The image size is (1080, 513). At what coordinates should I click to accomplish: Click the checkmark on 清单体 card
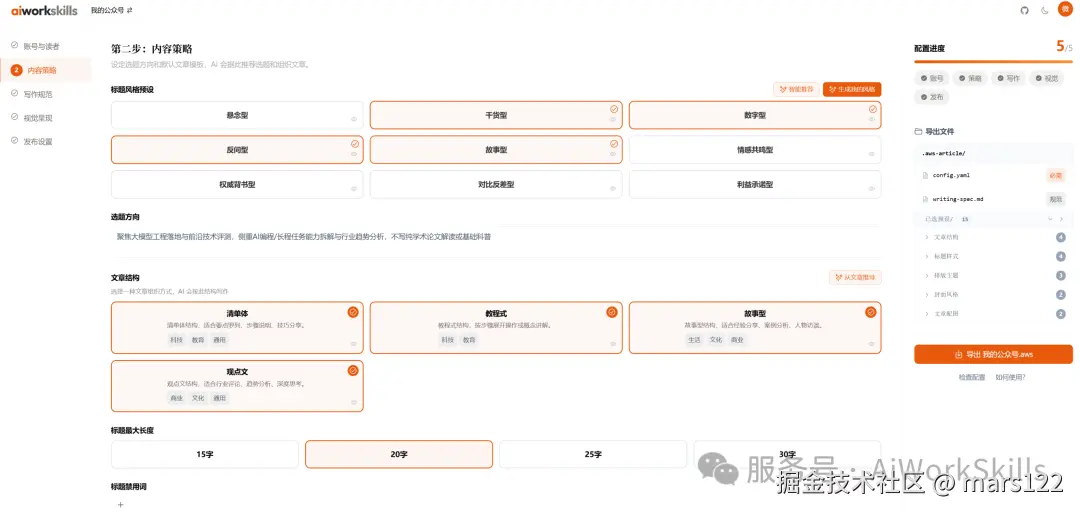pyautogui.click(x=353, y=312)
